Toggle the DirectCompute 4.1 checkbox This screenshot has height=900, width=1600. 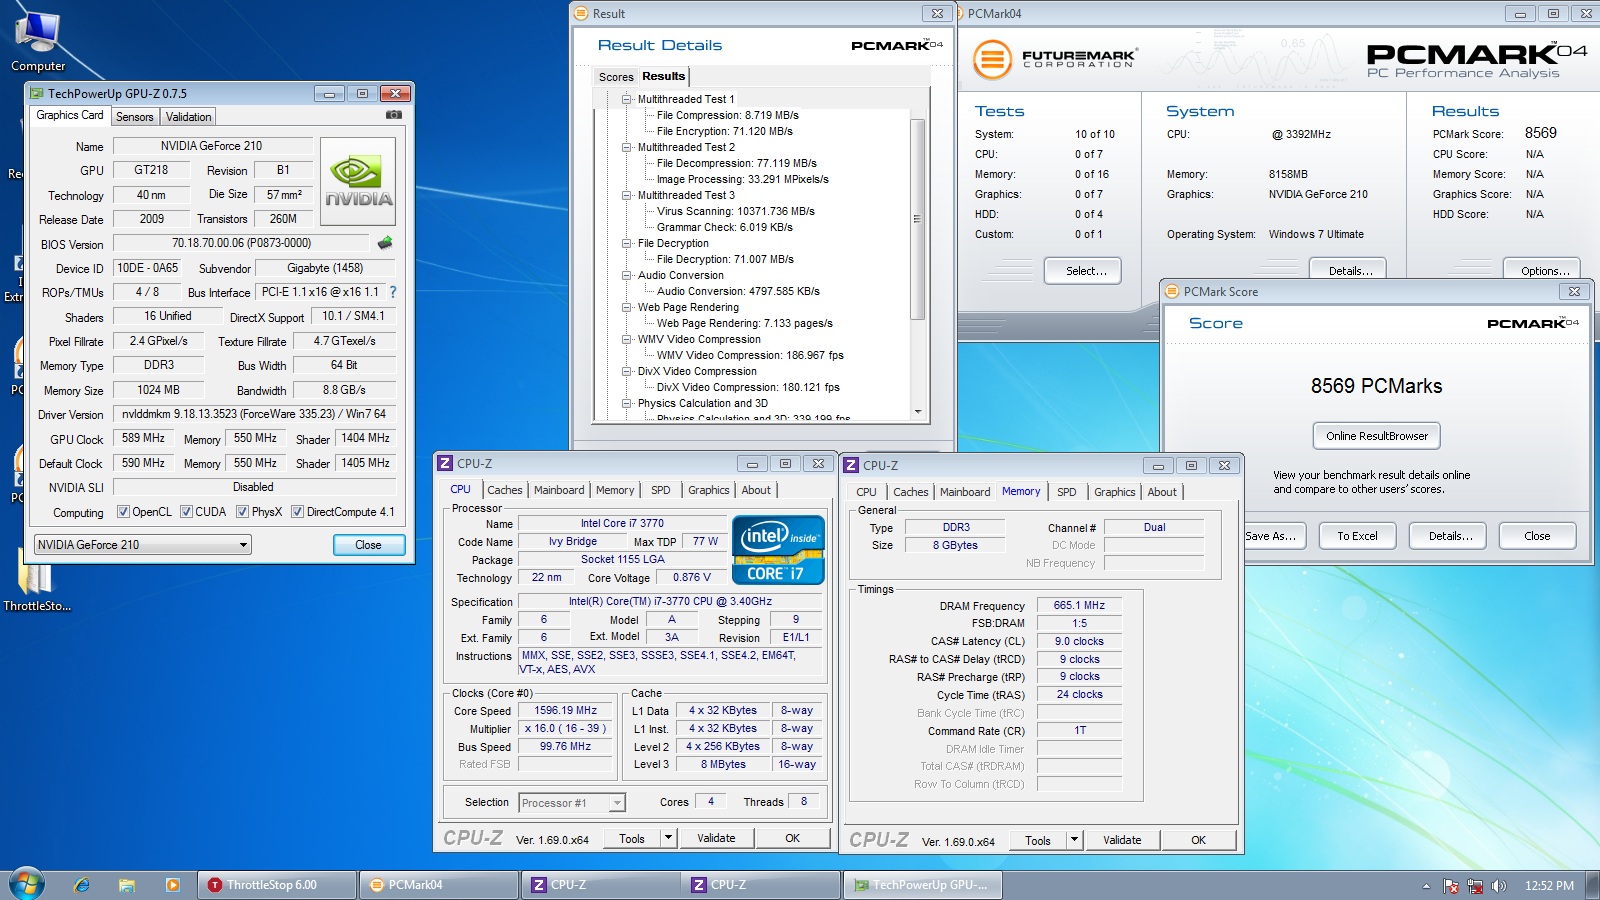click(297, 512)
